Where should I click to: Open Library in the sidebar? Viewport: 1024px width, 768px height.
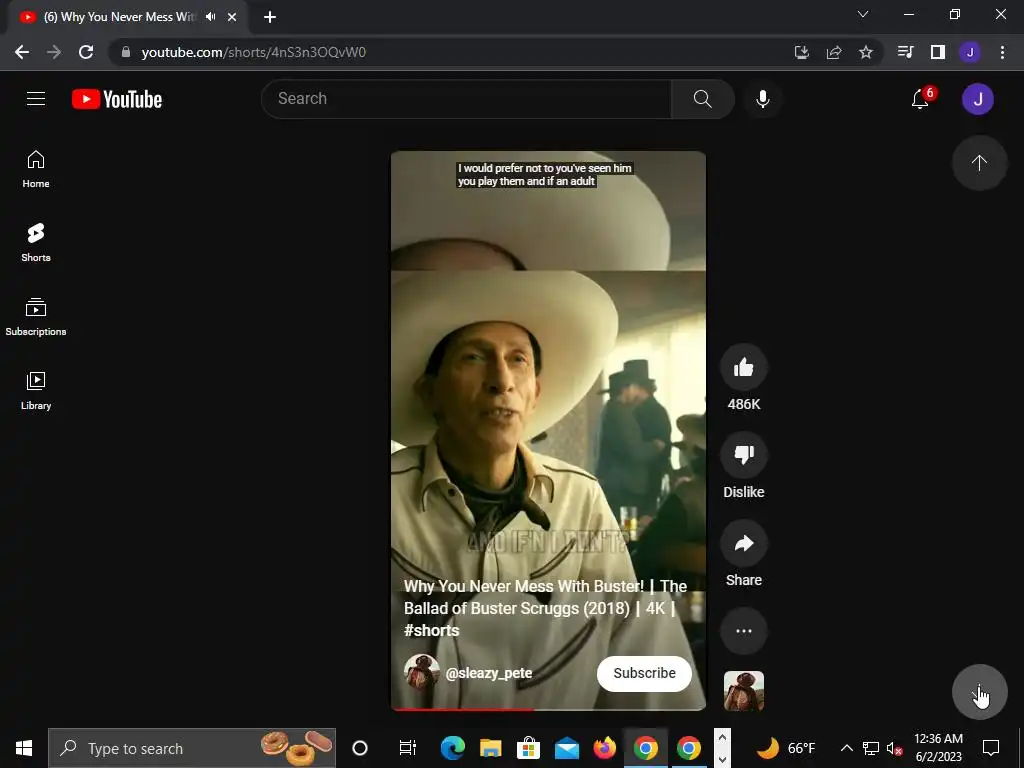pyautogui.click(x=36, y=391)
